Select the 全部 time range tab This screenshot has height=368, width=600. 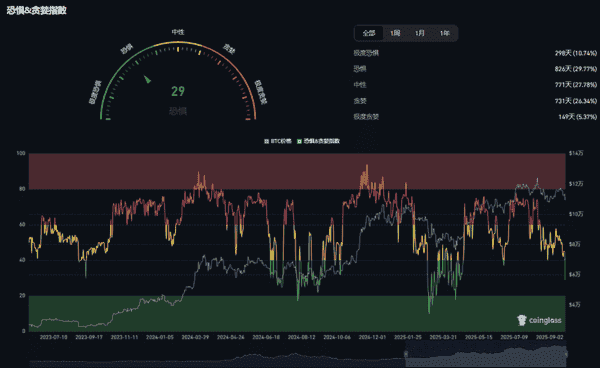click(x=369, y=33)
